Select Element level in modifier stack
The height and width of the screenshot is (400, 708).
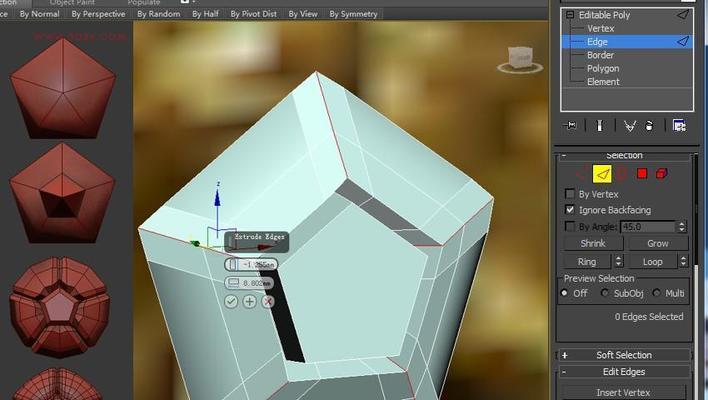[603, 82]
